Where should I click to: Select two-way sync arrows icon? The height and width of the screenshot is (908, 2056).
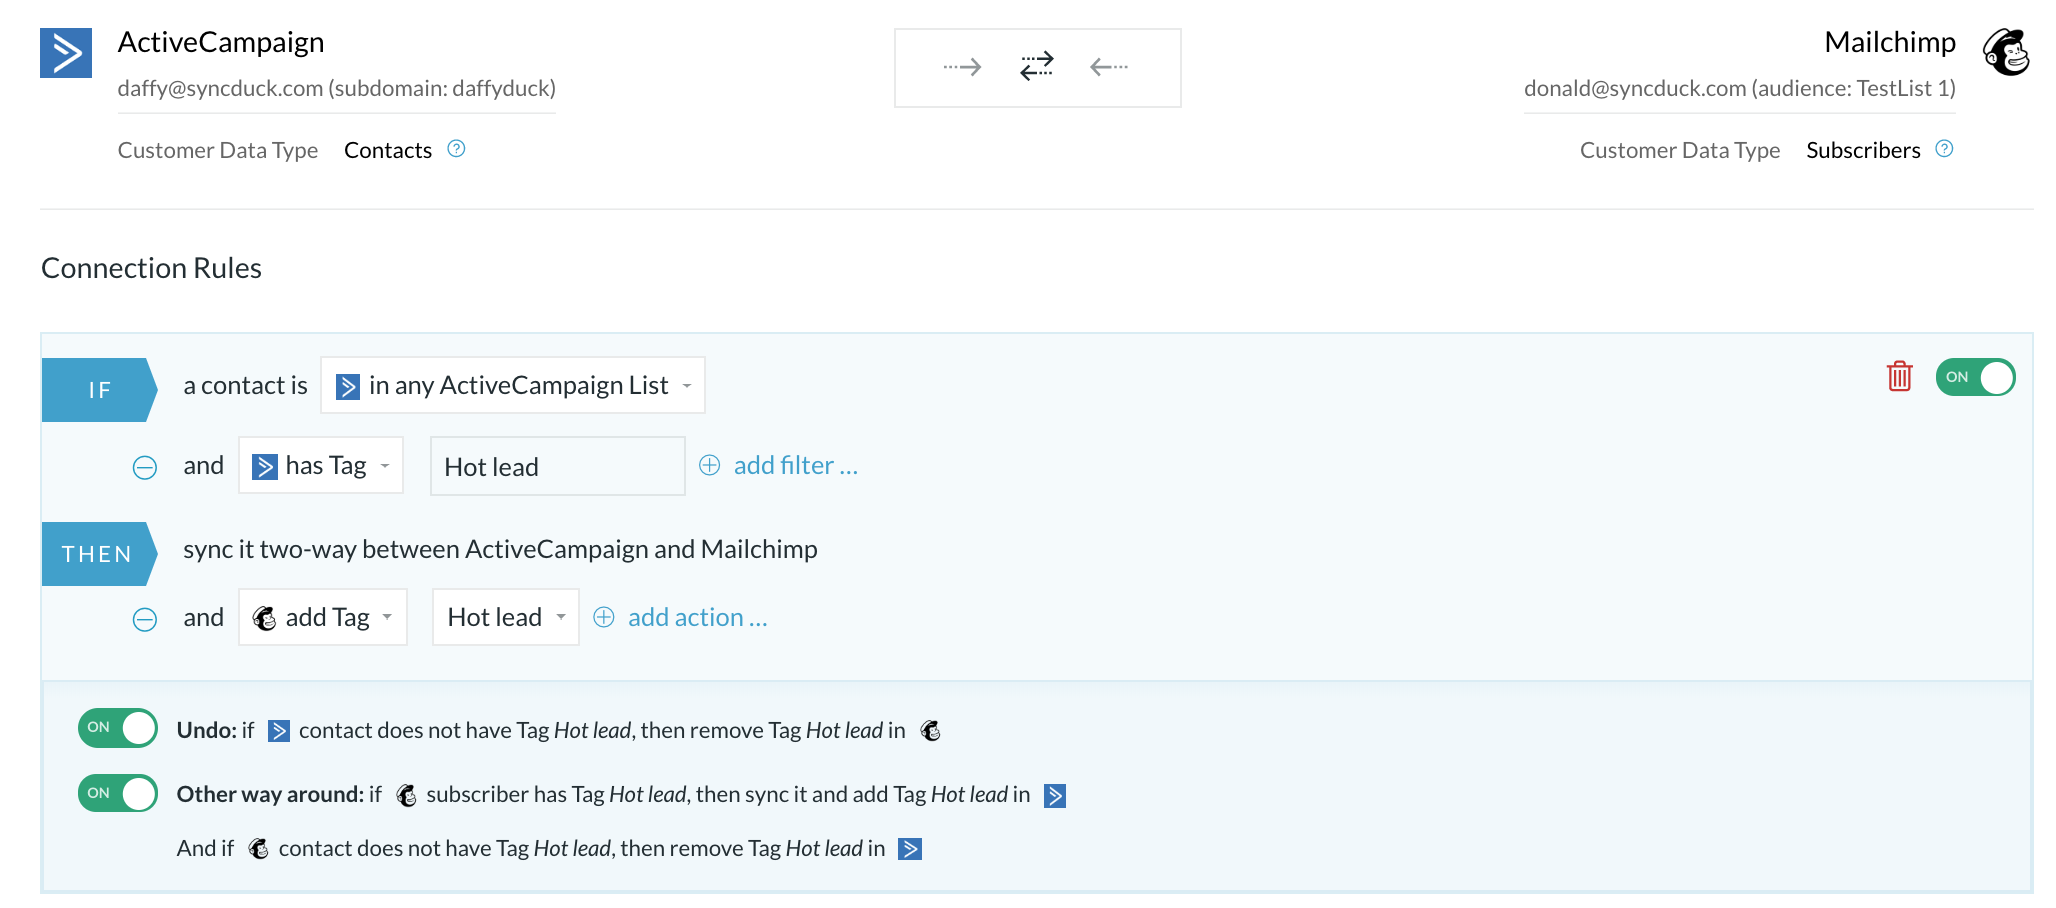tap(1037, 66)
